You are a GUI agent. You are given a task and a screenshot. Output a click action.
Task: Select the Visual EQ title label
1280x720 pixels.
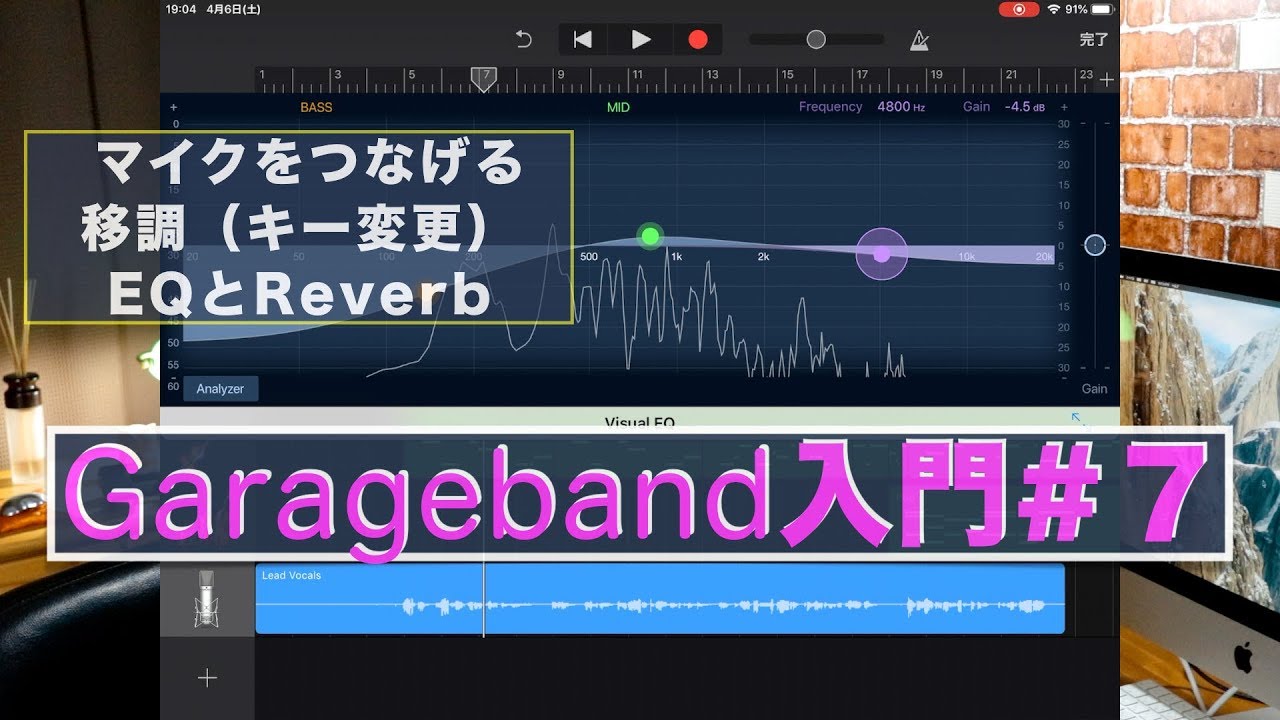[x=640, y=422]
